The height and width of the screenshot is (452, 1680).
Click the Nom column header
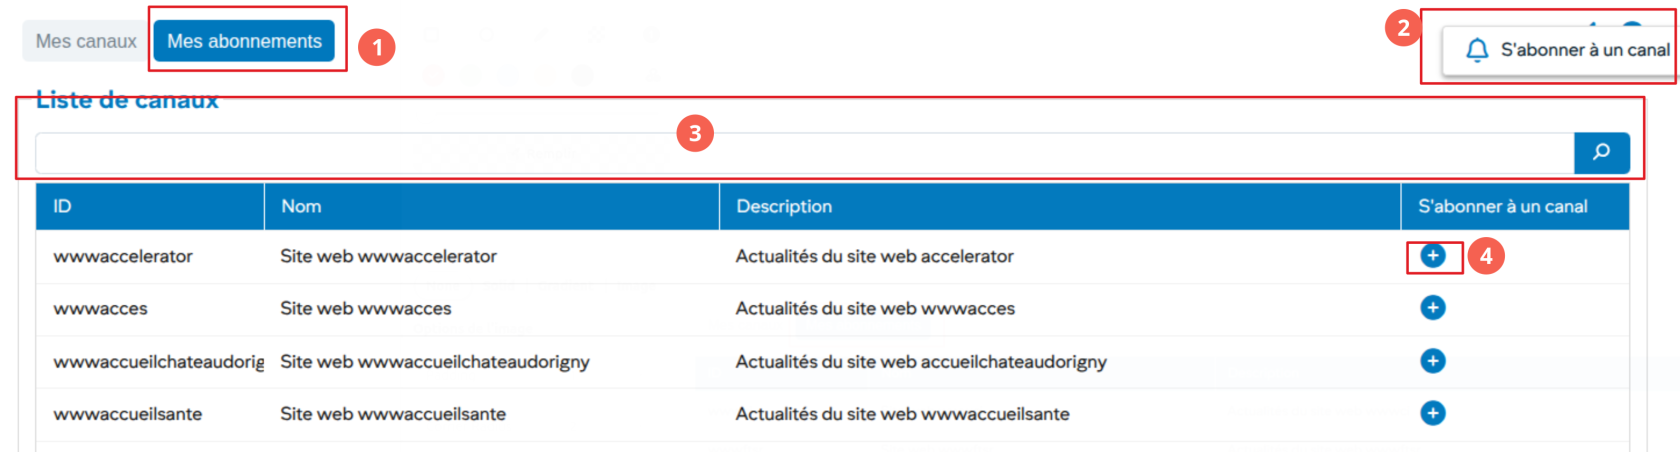tap(301, 206)
